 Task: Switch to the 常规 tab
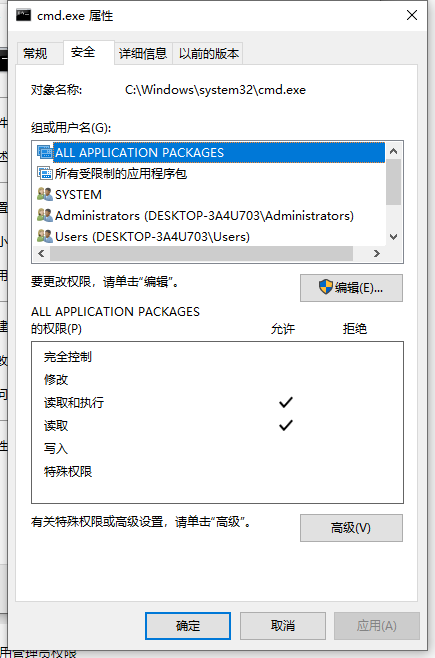(x=35, y=53)
